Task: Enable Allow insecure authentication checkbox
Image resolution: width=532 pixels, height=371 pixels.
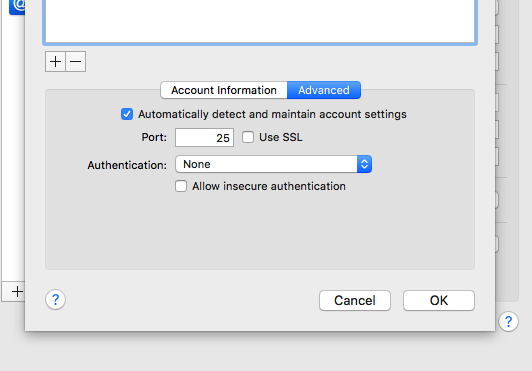Action: pos(181,186)
